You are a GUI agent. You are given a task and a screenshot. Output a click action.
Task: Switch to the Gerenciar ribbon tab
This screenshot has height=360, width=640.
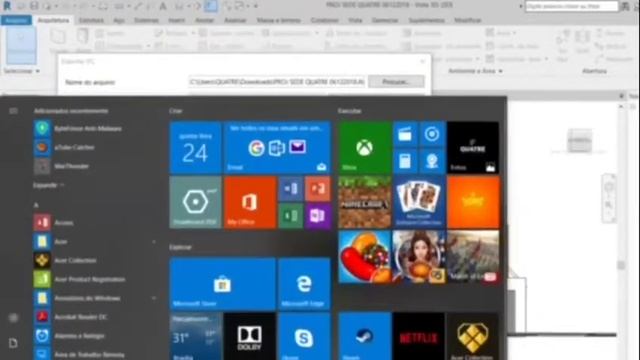point(385,20)
